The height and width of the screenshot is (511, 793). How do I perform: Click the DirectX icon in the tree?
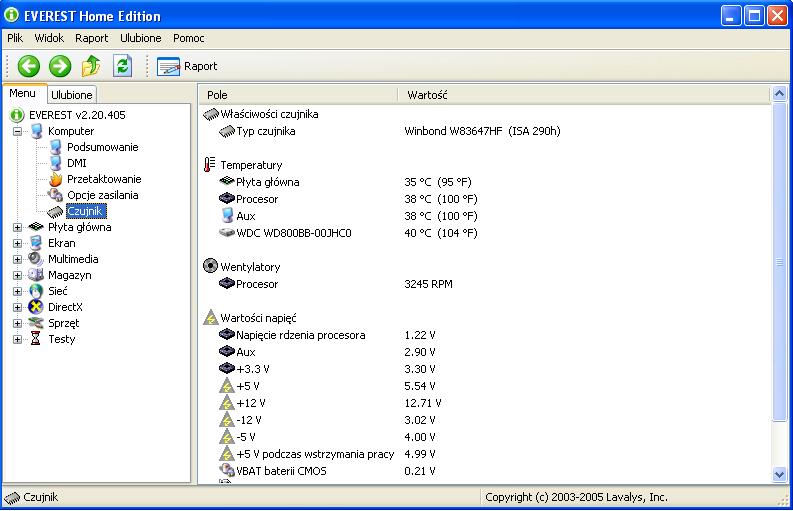click(x=36, y=307)
